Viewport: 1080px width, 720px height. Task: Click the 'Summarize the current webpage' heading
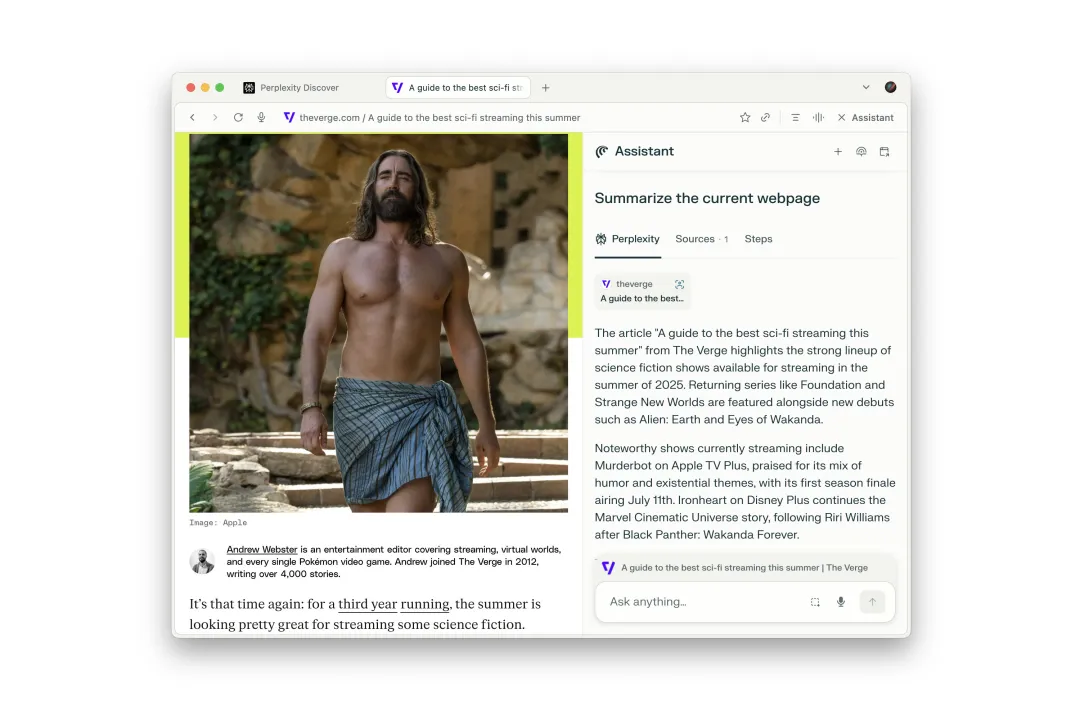pos(707,198)
